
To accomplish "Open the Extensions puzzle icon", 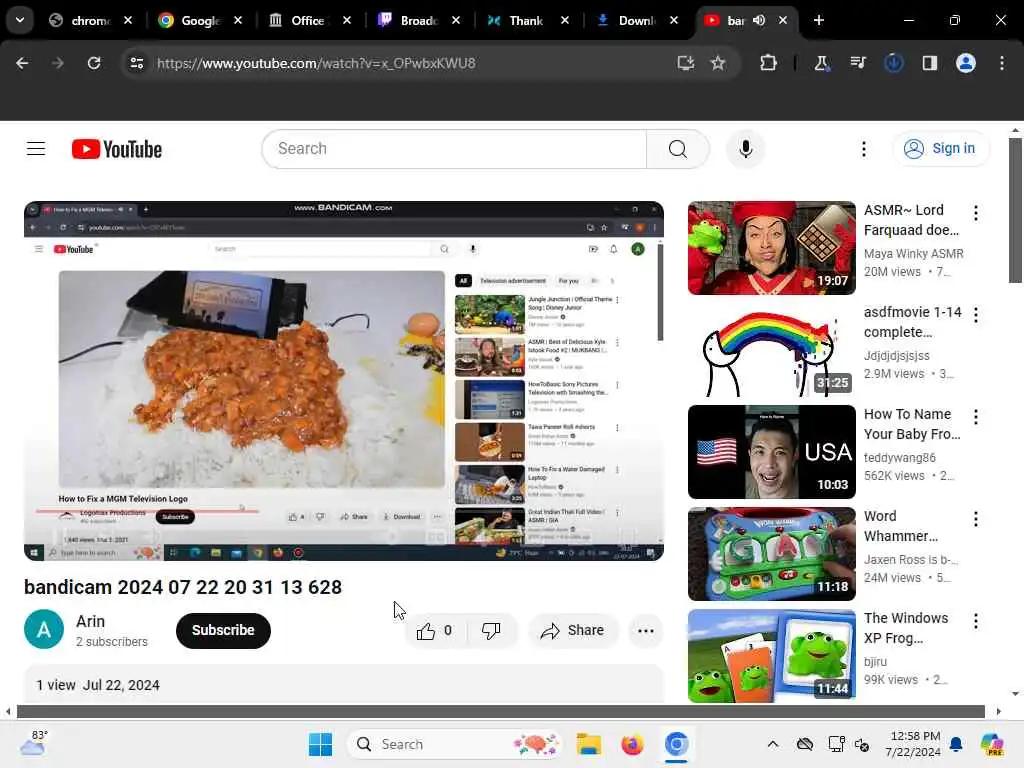I will point(769,63).
